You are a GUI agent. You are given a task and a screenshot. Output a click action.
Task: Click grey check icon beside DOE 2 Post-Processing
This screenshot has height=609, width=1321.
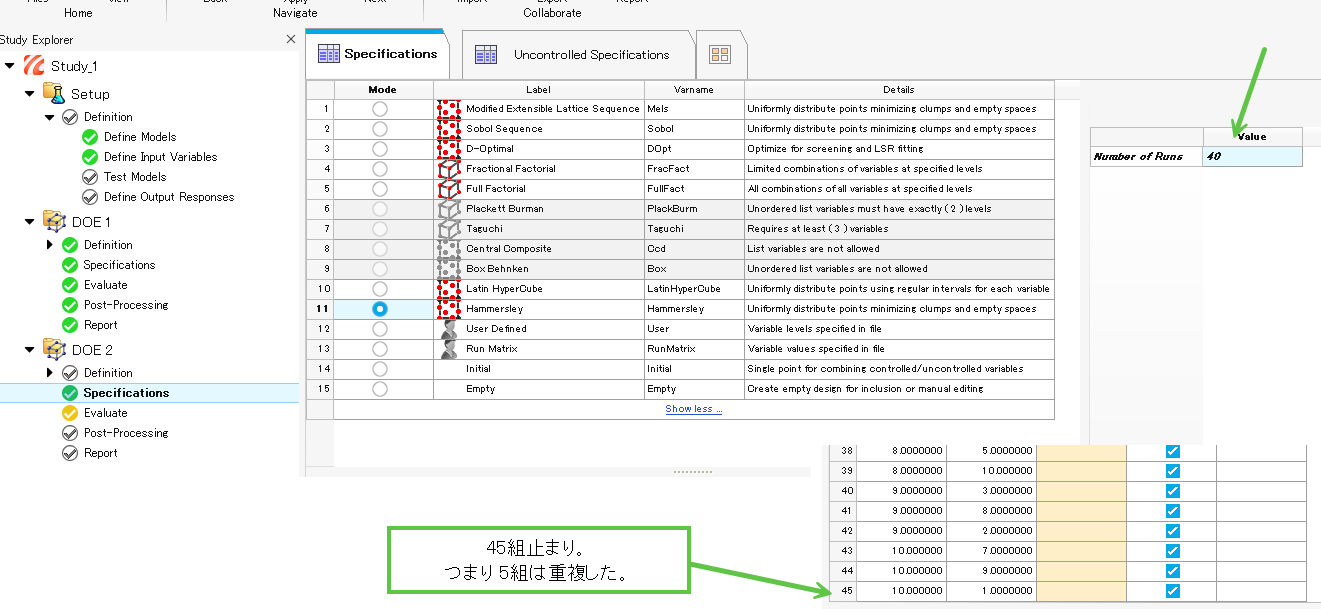[x=70, y=433]
